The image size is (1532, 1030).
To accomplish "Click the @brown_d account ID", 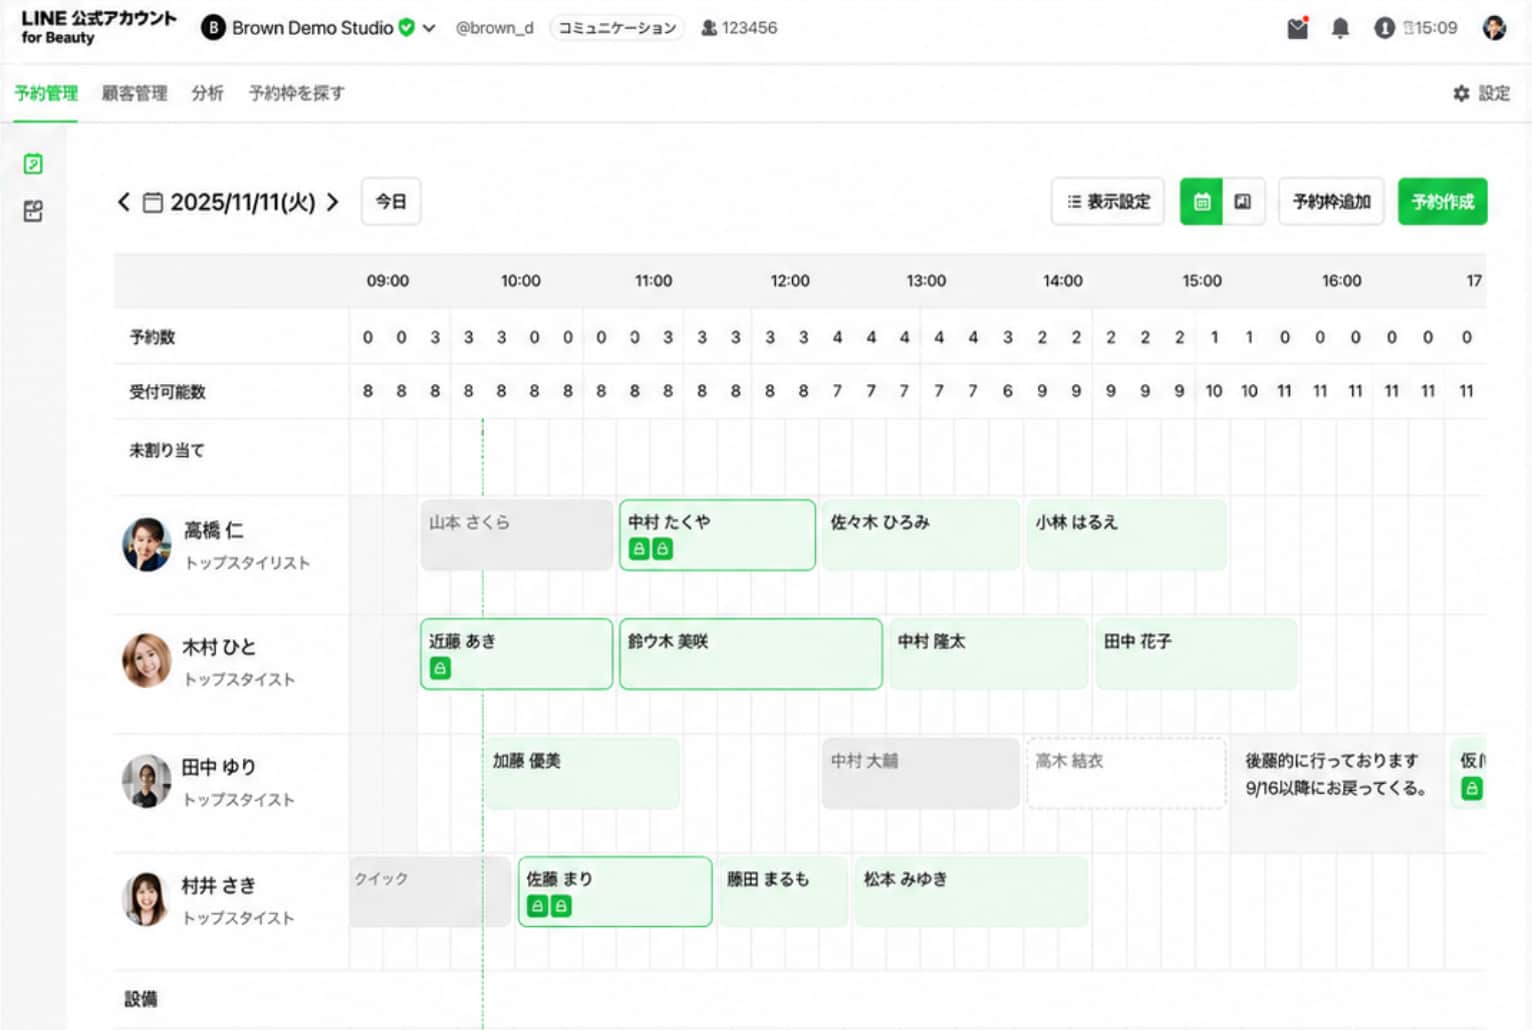I will tap(494, 28).
